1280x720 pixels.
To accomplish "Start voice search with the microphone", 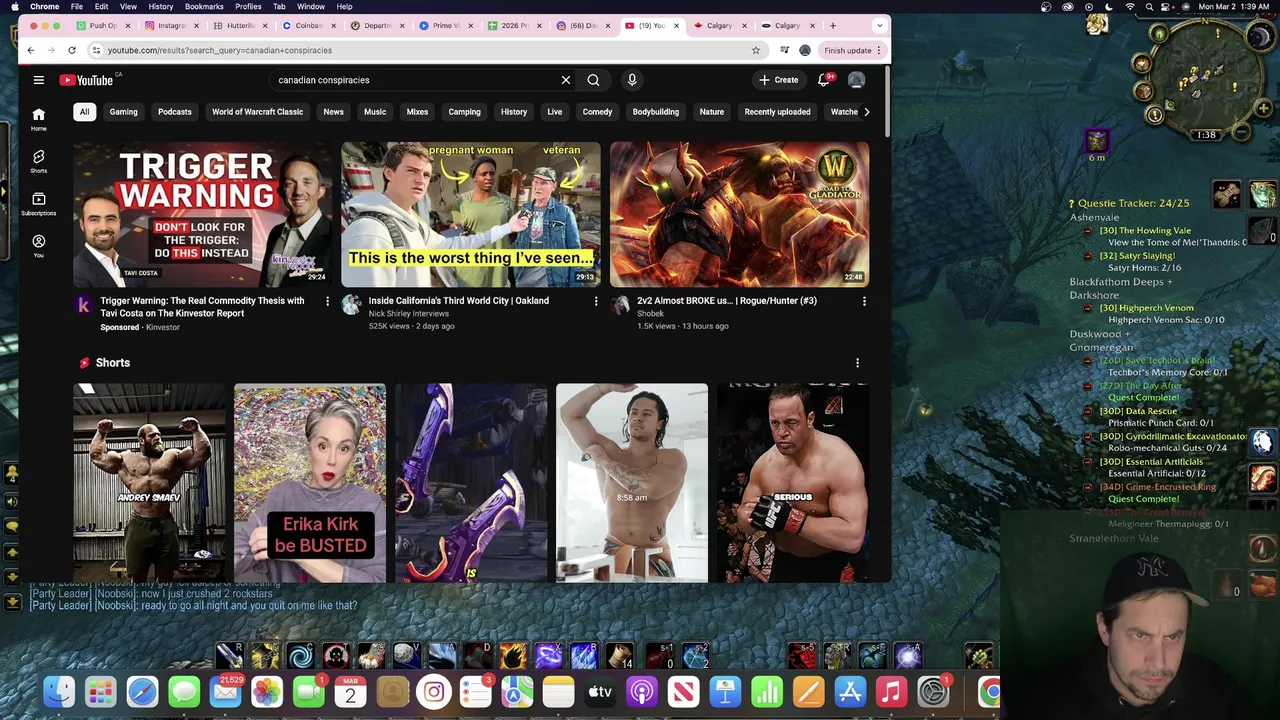I will [632, 80].
